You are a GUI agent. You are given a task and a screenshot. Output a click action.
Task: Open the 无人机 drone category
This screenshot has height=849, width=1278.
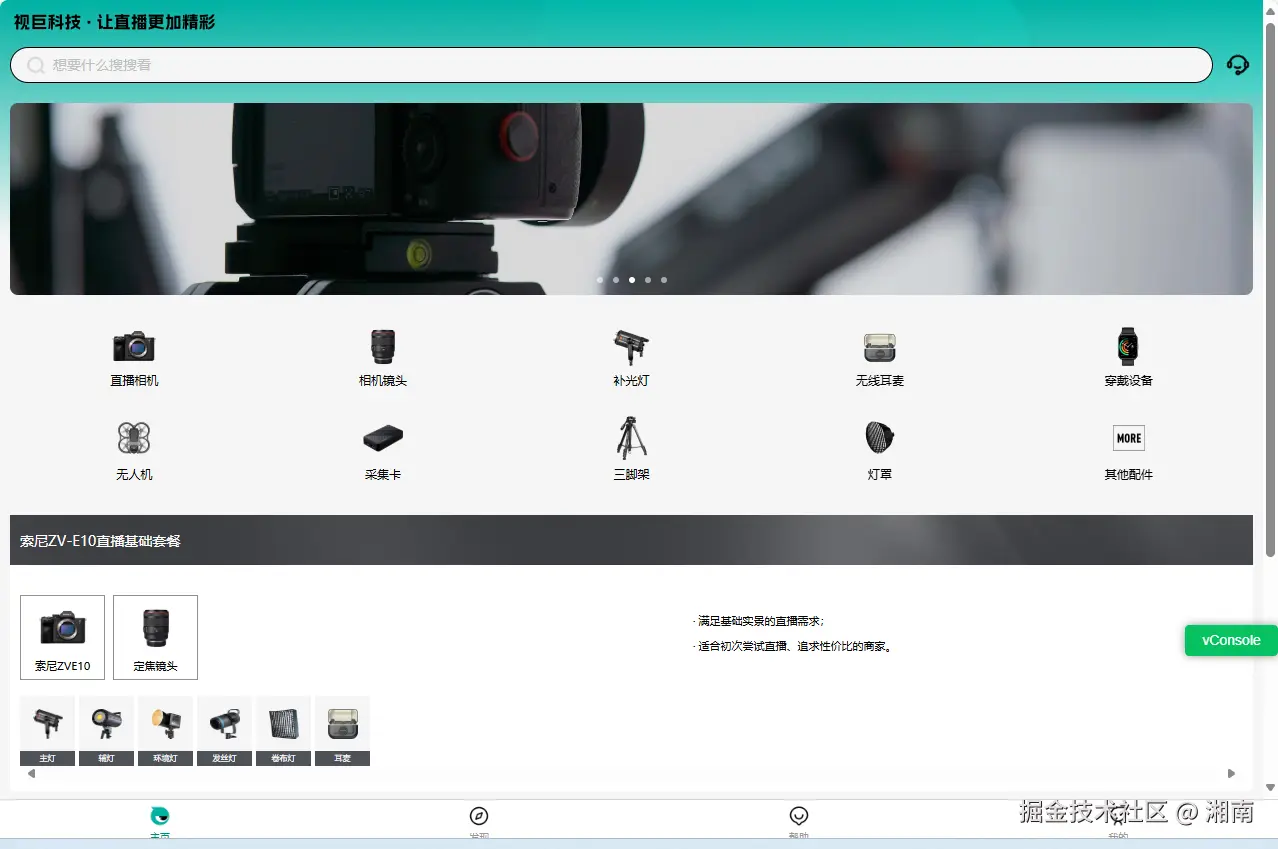[x=134, y=451]
